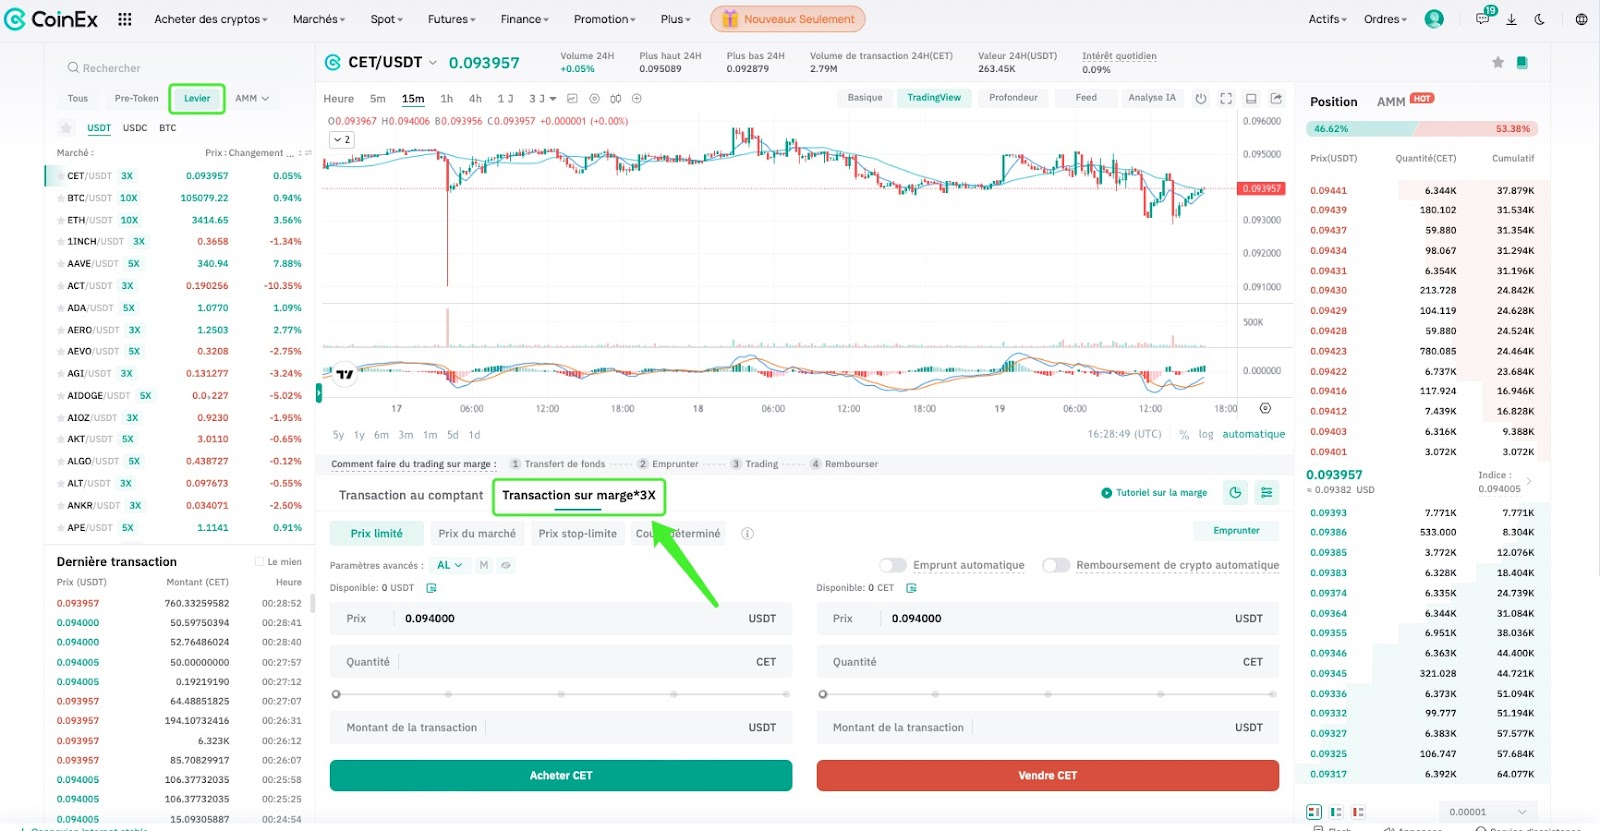Open the Futures dropdown menu
The width and height of the screenshot is (1600, 831).
pyautogui.click(x=452, y=19)
